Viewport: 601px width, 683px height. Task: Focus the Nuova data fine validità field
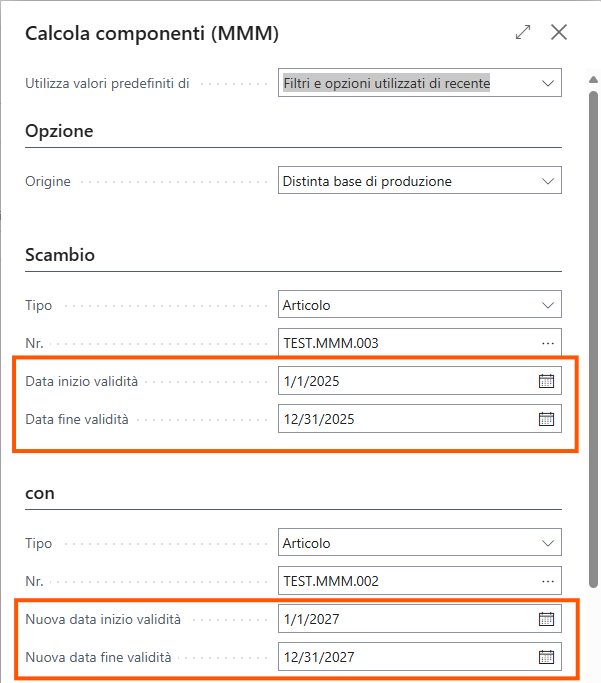tap(405, 657)
